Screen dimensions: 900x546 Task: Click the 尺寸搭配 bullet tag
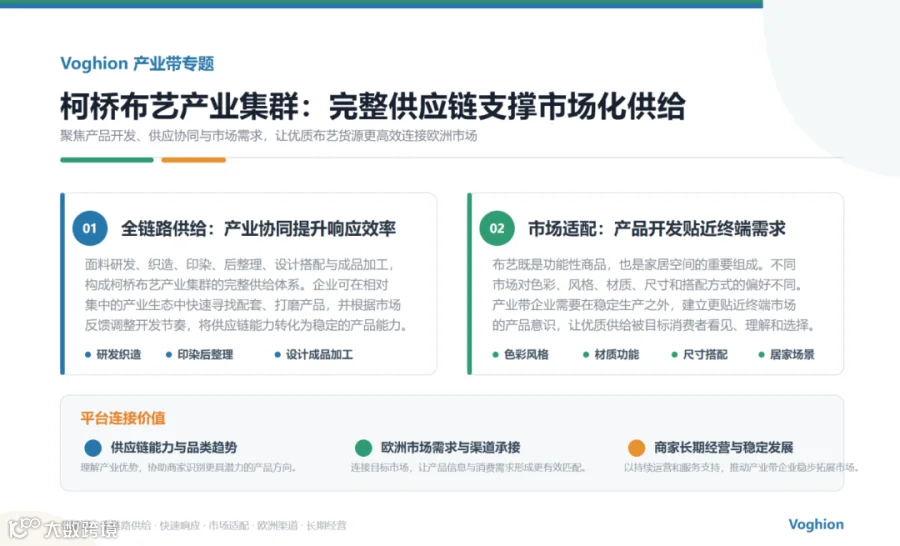699,355
